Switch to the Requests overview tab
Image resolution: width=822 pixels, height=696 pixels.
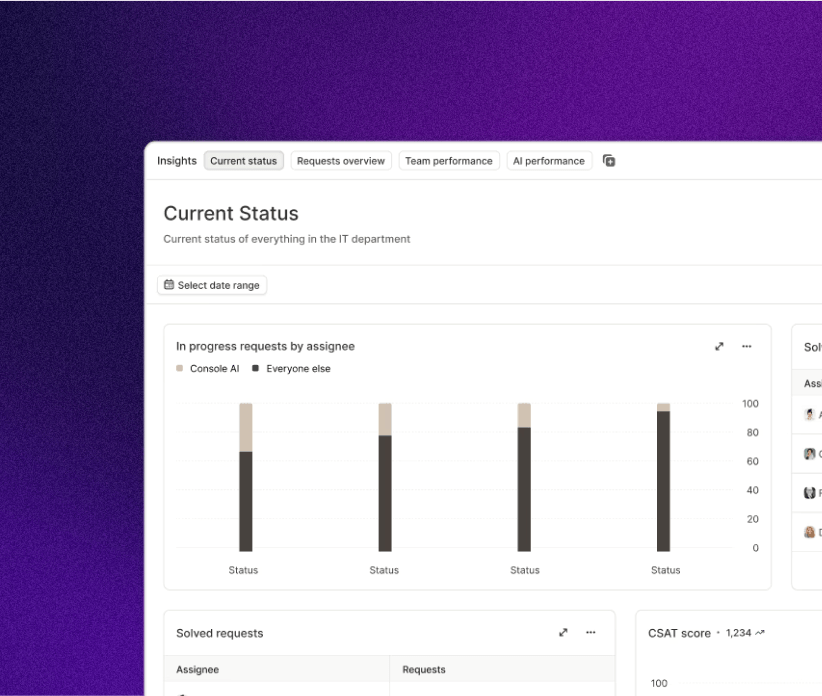coord(341,161)
